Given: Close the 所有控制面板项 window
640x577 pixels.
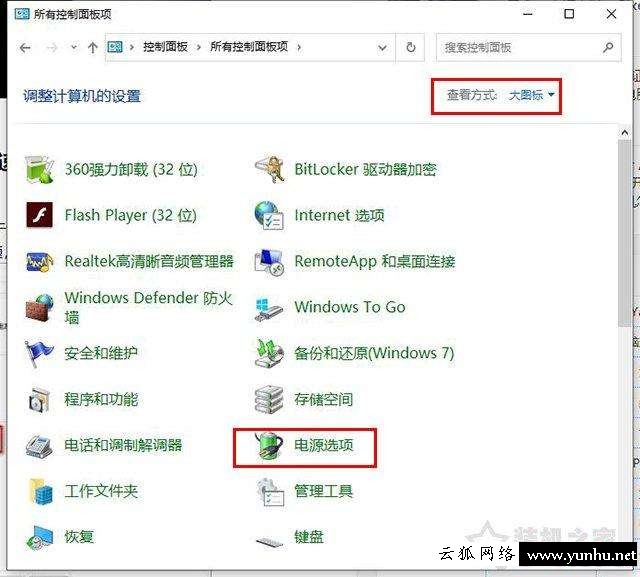Looking at the screenshot, I should (611, 14).
